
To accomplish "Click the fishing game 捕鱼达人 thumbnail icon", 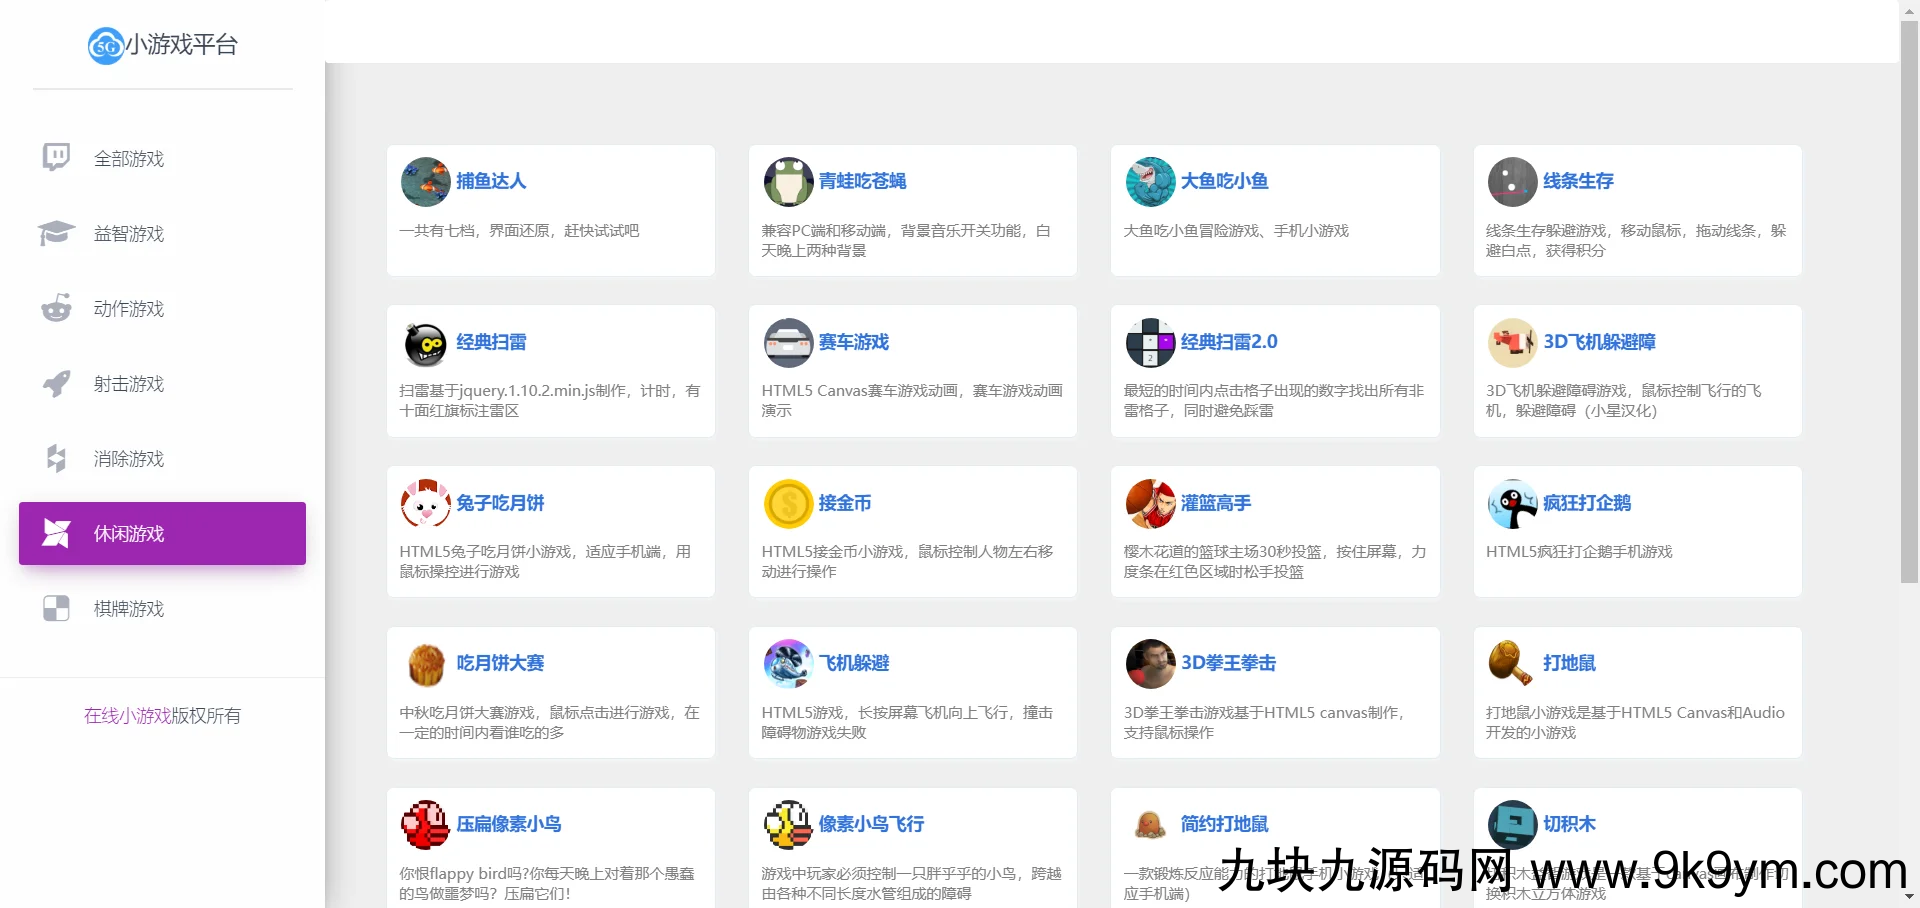I will coord(425,182).
